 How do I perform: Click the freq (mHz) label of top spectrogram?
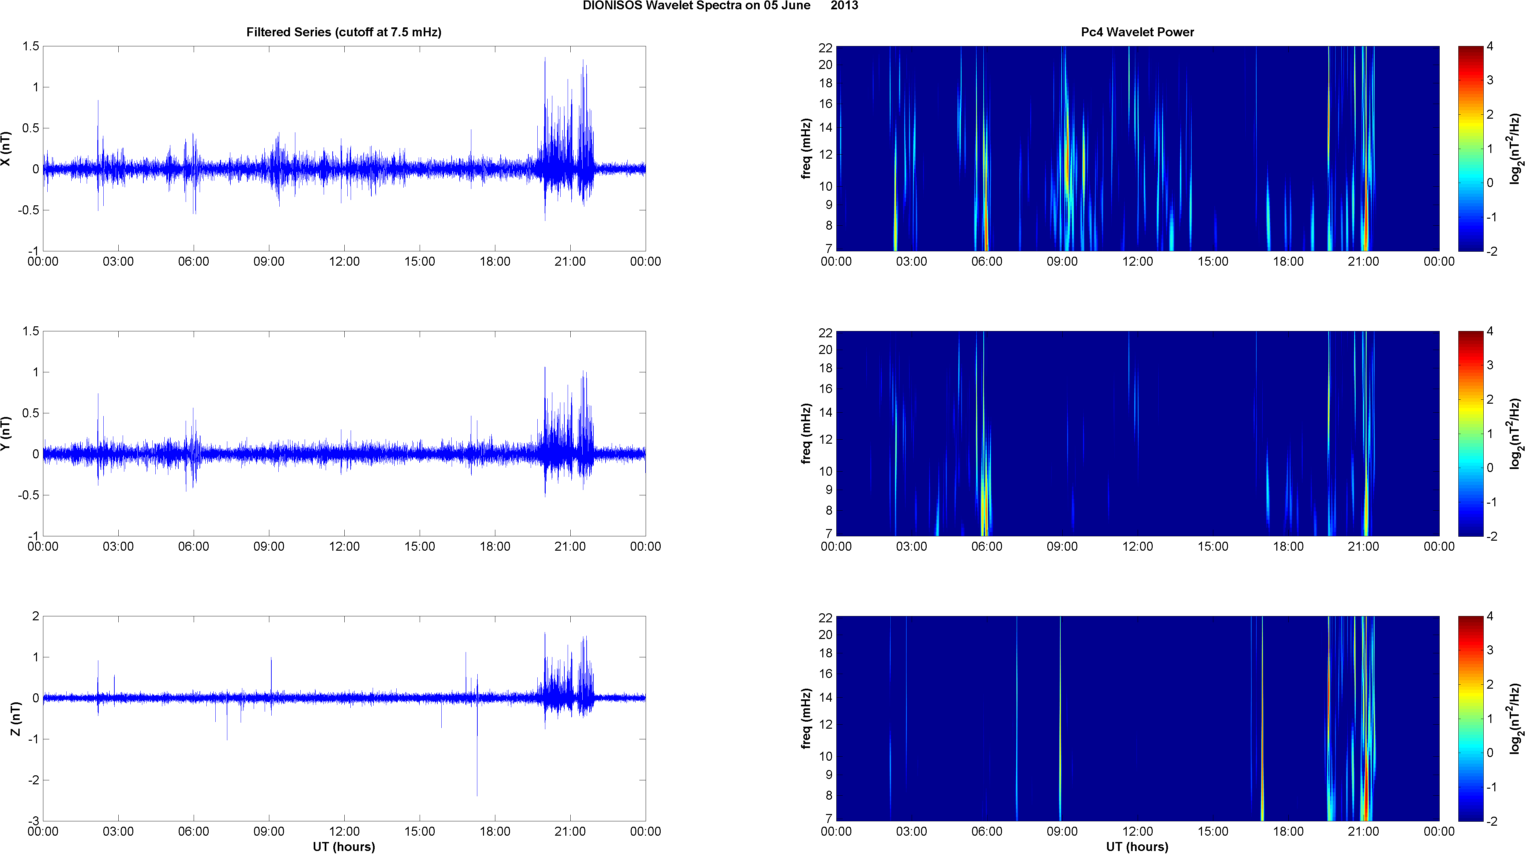(x=806, y=148)
